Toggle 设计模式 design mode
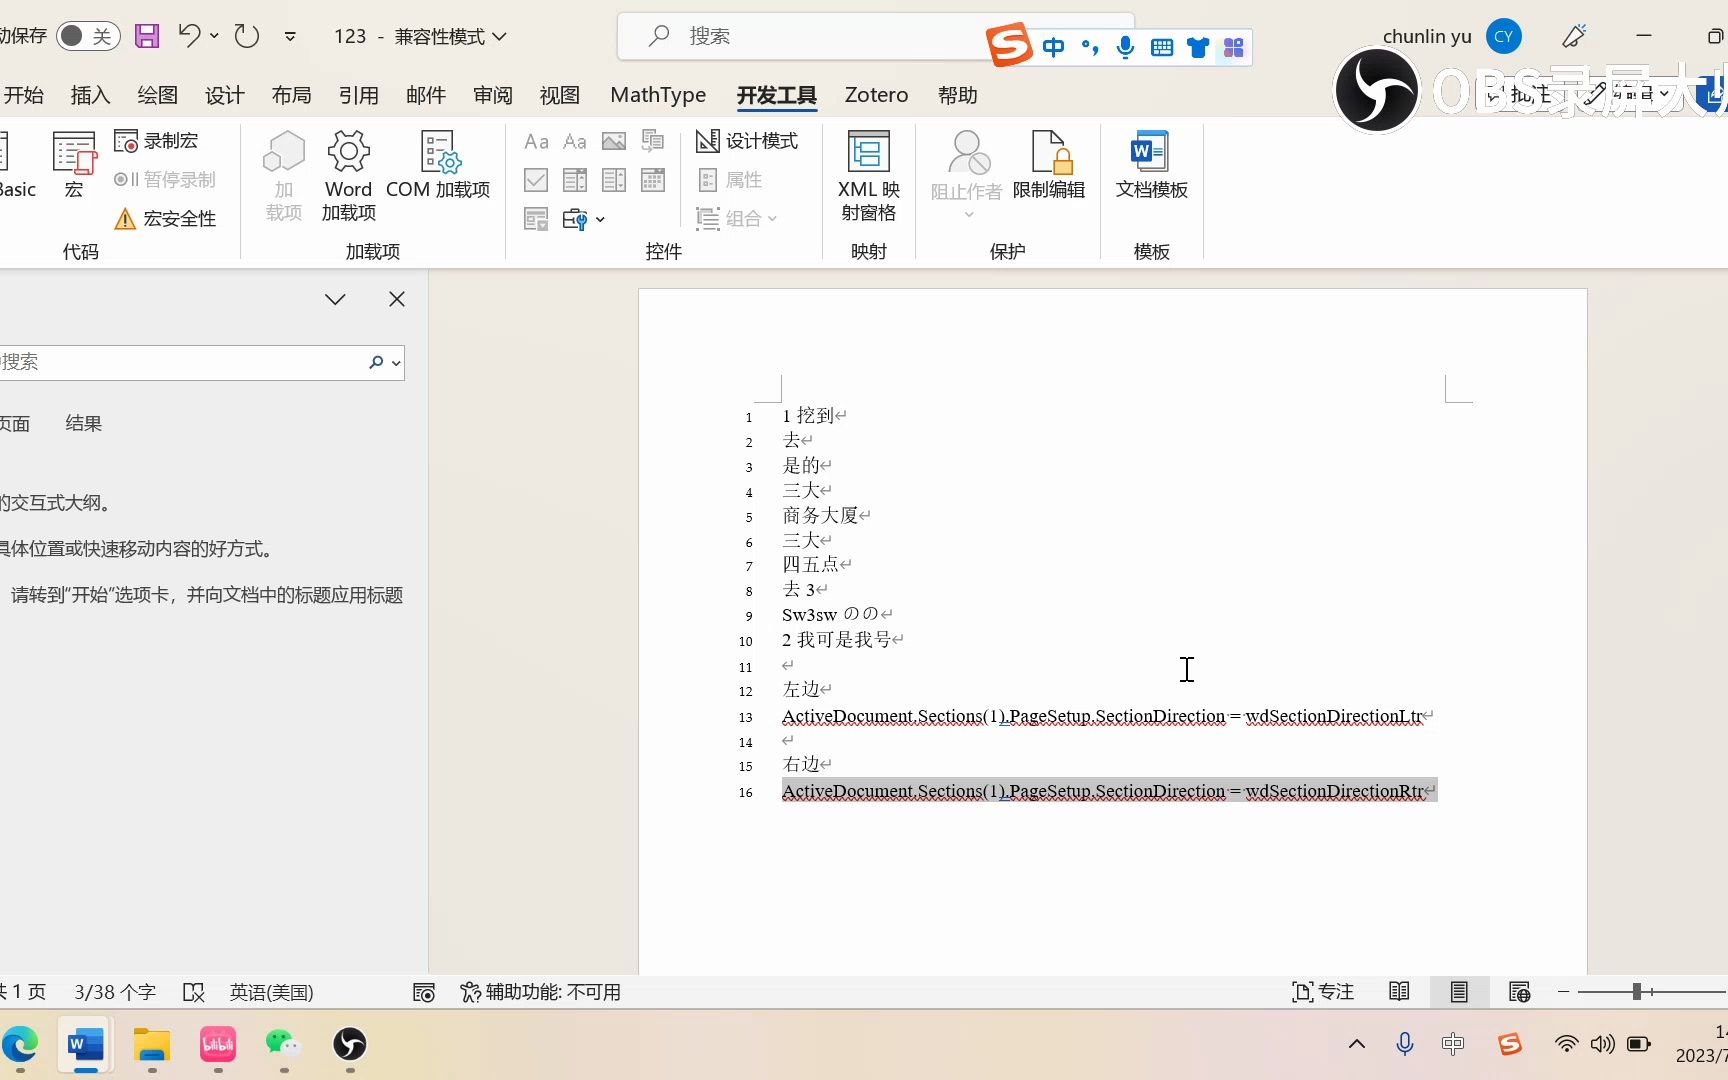 (748, 141)
